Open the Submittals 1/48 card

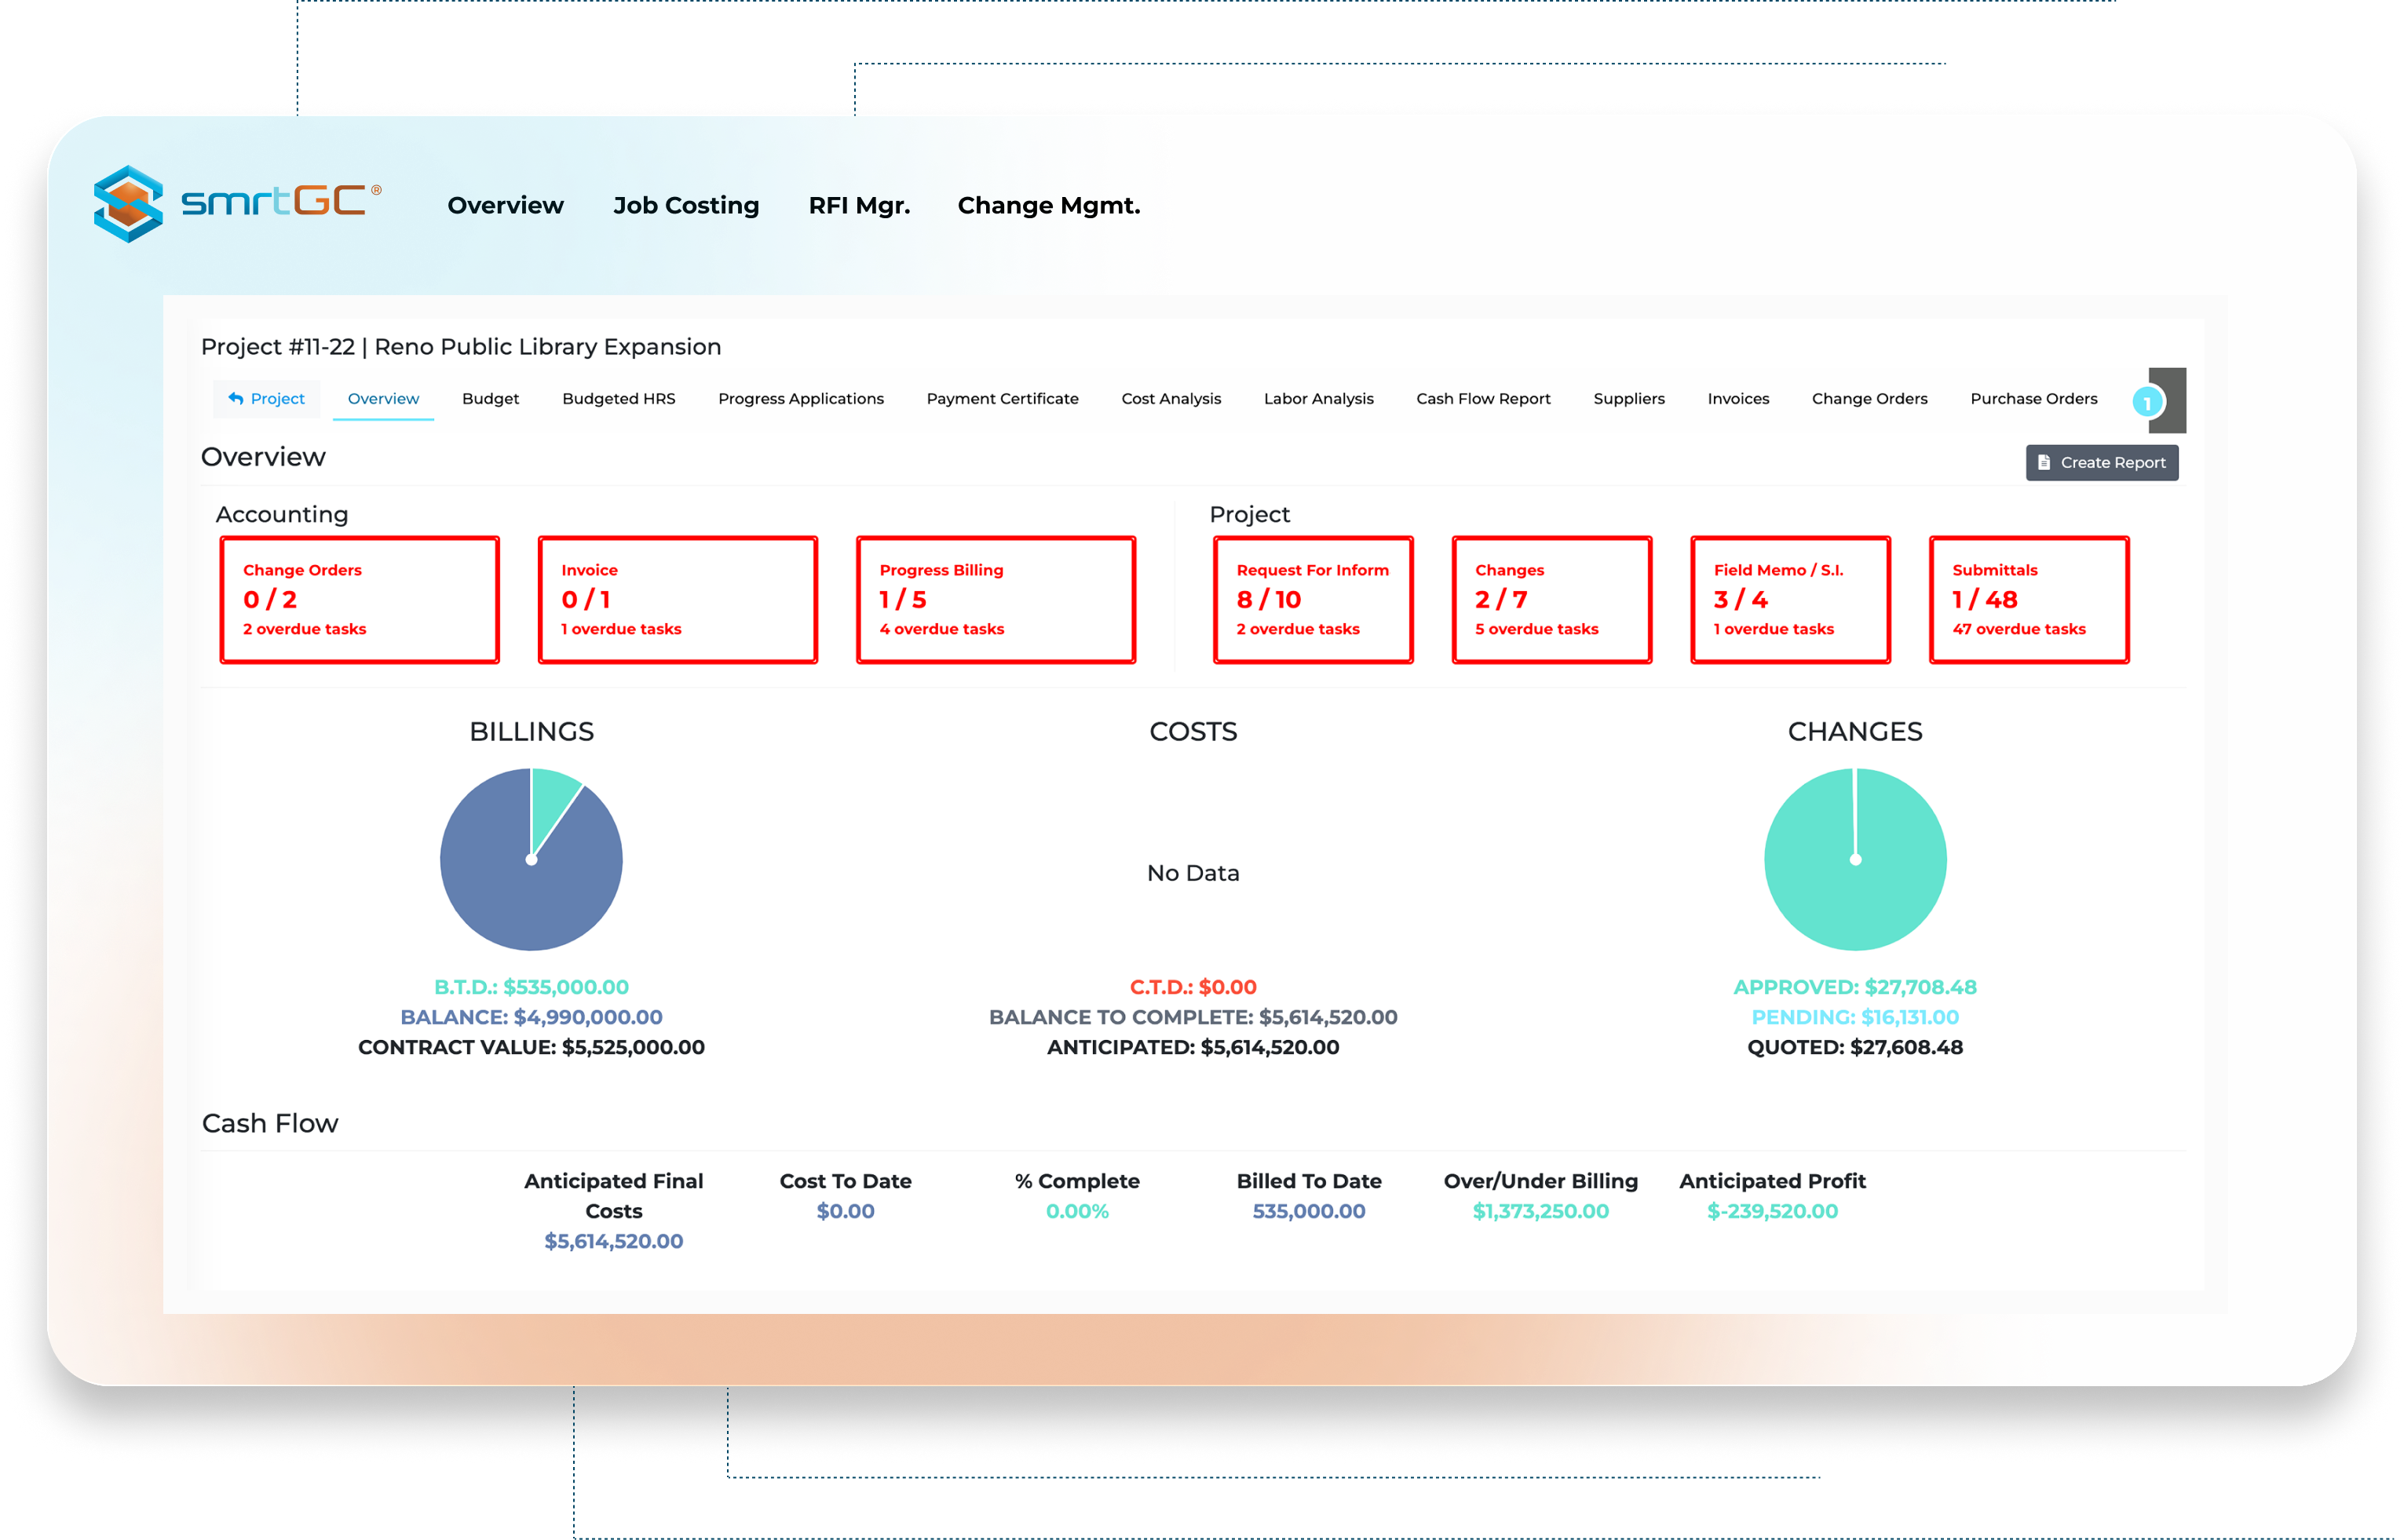coord(2028,599)
